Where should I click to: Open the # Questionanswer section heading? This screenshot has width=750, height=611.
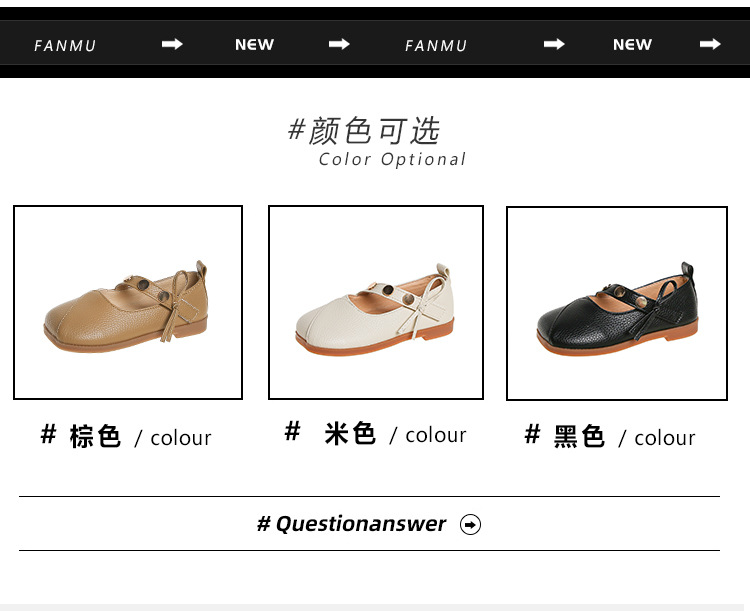tap(352, 524)
